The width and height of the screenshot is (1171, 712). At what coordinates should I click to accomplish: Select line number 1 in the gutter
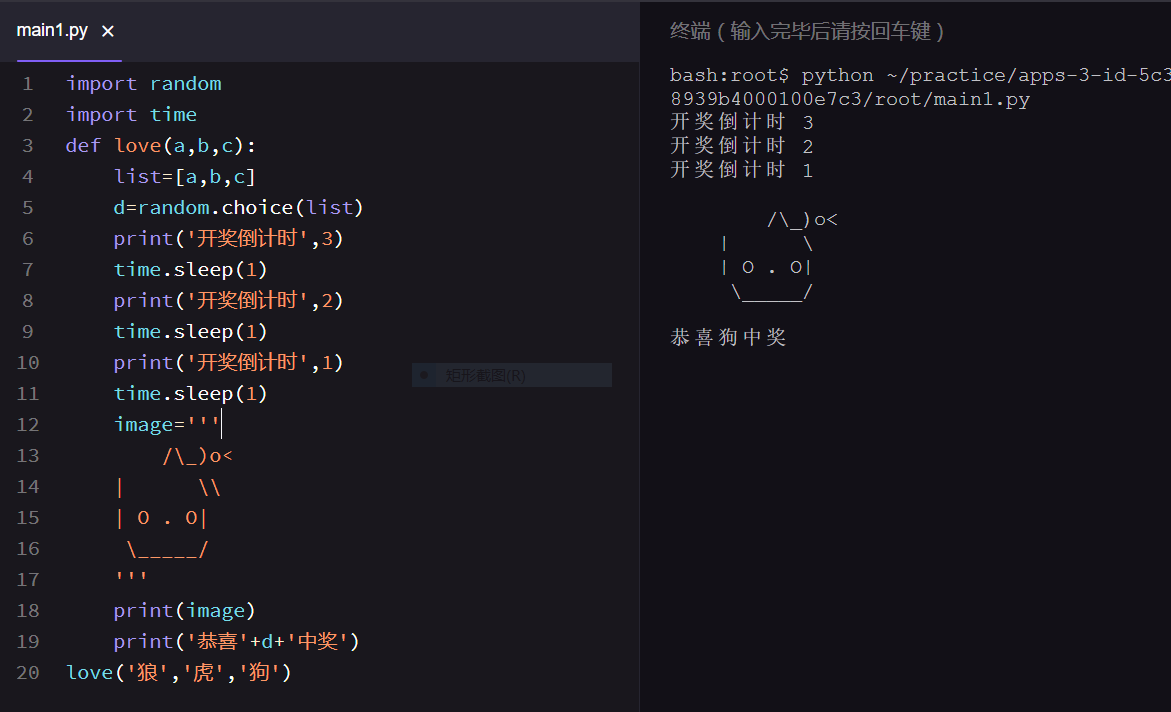26,83
